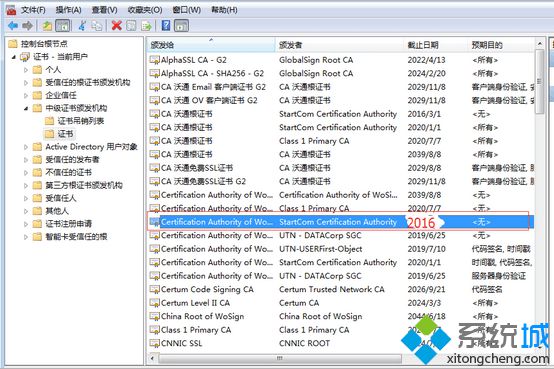
Task: Click certificate icon of CA 沃通免费SSL证书 G2
Action: coord(154,181)
